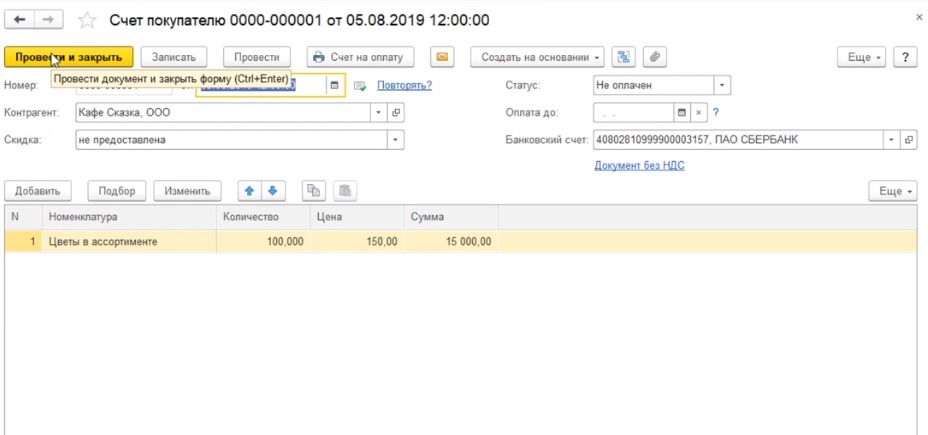Image resolution: width=928 pixels, height=435 pixels.
Task: Open the 'Документ без НДС' link
Action: click(x=639, y=165)
